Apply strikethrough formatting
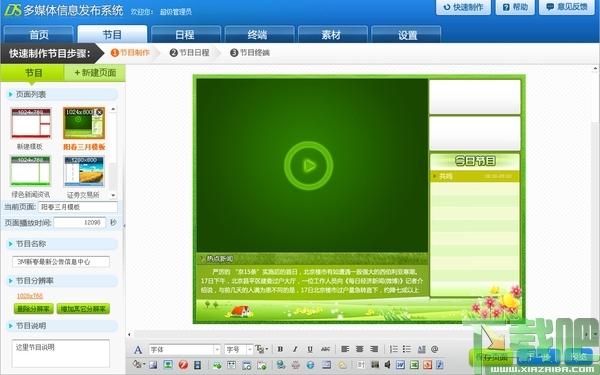The width and height of the screenshot is (600, 375). 325,349
